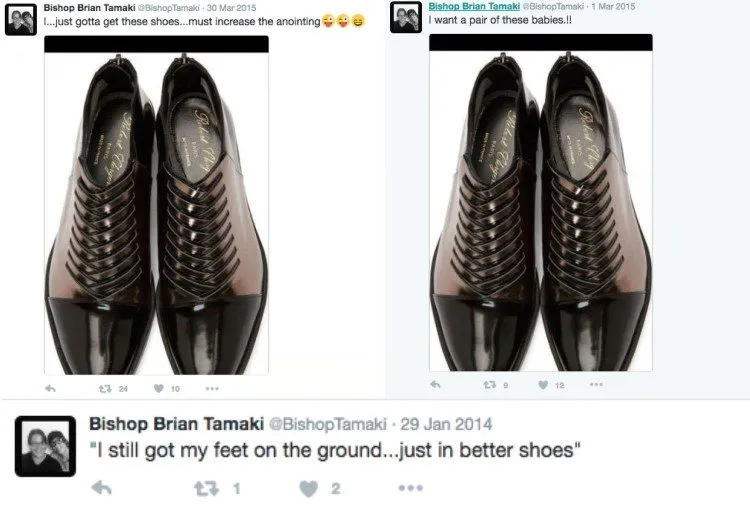Open the 30 Mar 2015 timestamp link
Screen dimensions: 750x512
click(232, 8)
